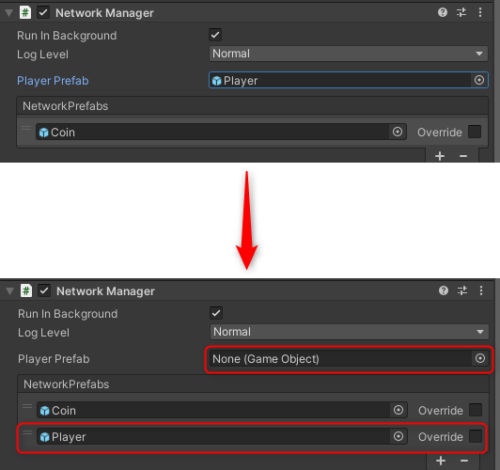Viewport: 500px width, 470px height.
Task: Click Player Prefab label in lower panel
Action: [x=54, y=359]
